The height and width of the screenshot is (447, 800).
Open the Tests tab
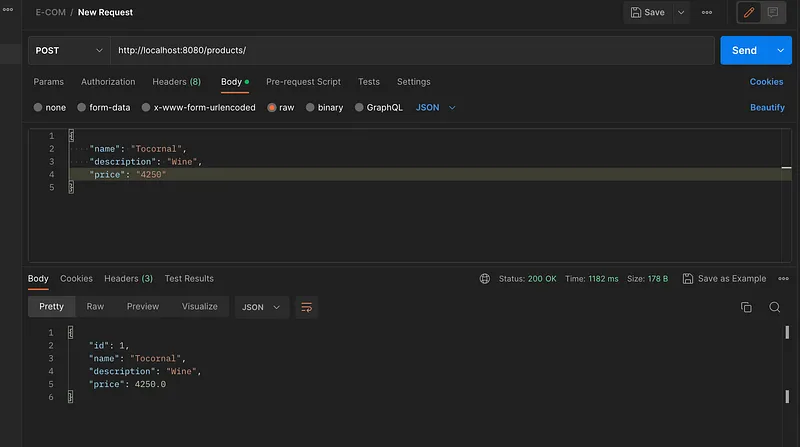368,82
